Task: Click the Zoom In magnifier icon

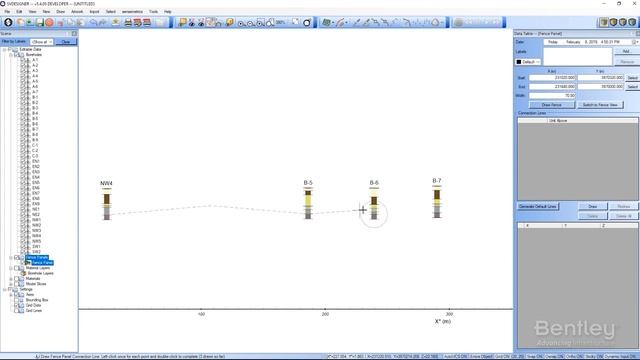Action: (241, 23)
